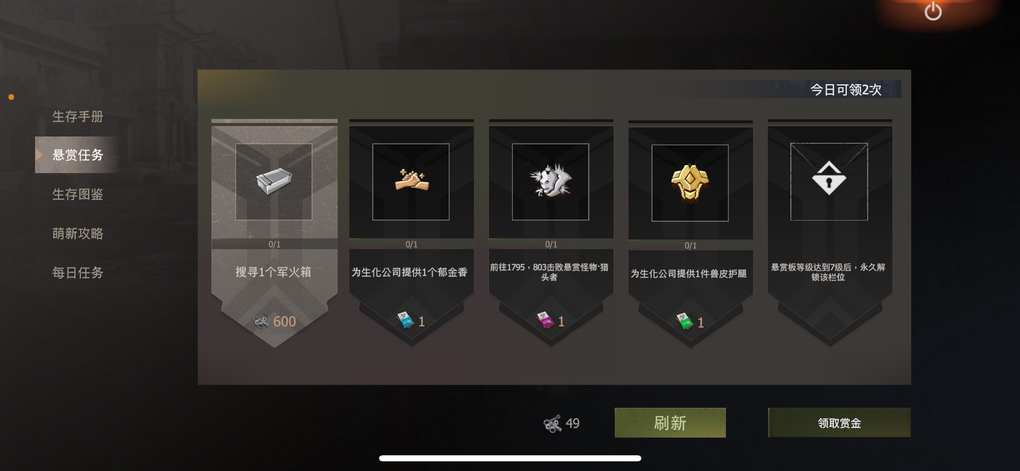Open the 生存手册 menu
This screenshot has width=1020, height=471.
tap(77, 116)
